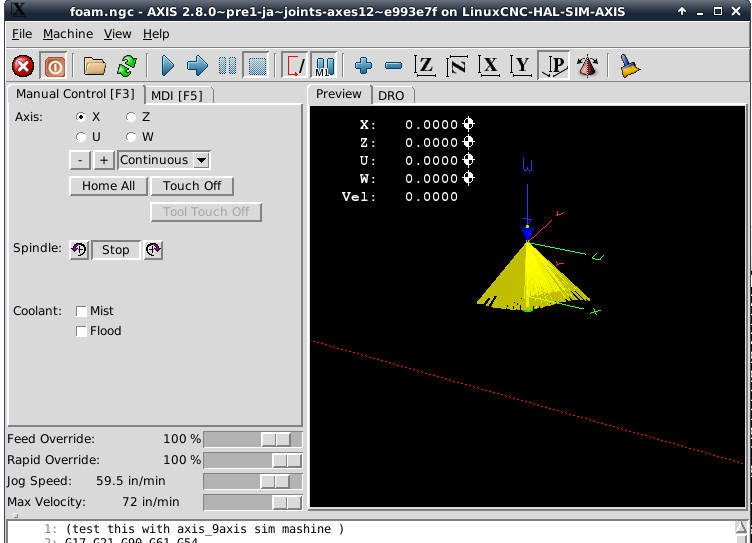Pause program execution
This screenshot has height=543, width=752.
pos(227,66)
